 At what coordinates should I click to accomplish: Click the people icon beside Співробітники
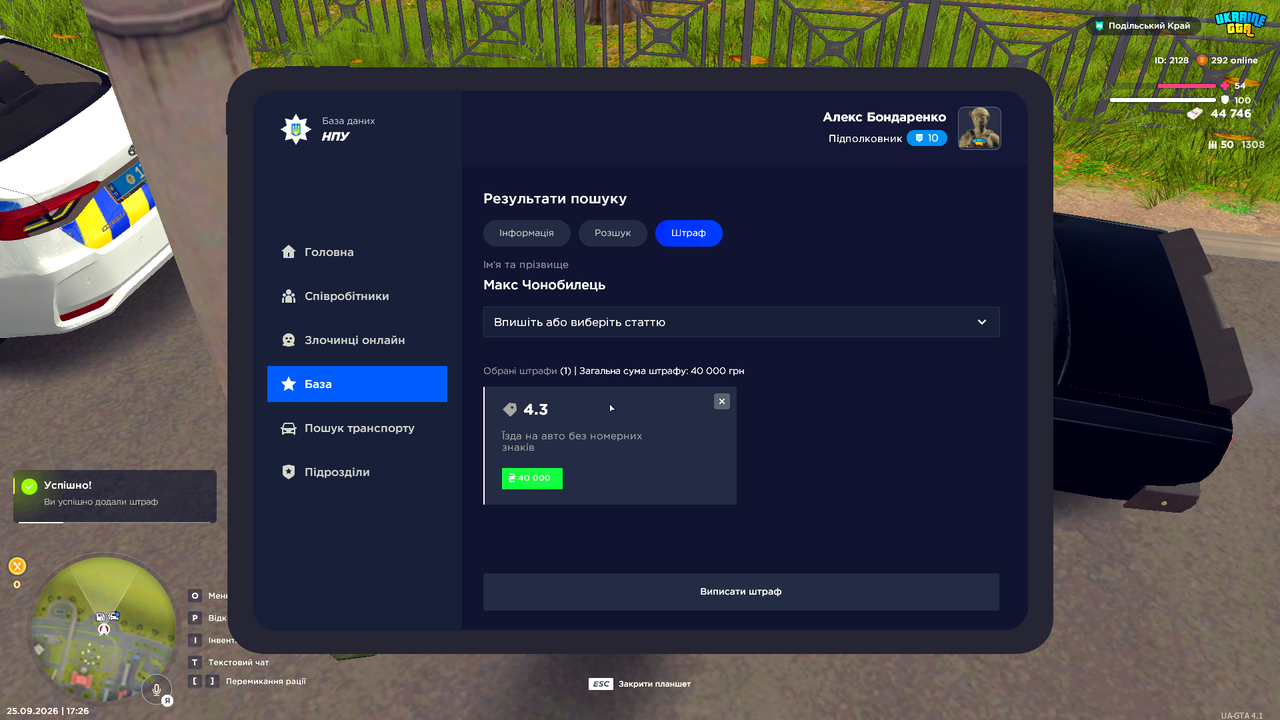289,296
